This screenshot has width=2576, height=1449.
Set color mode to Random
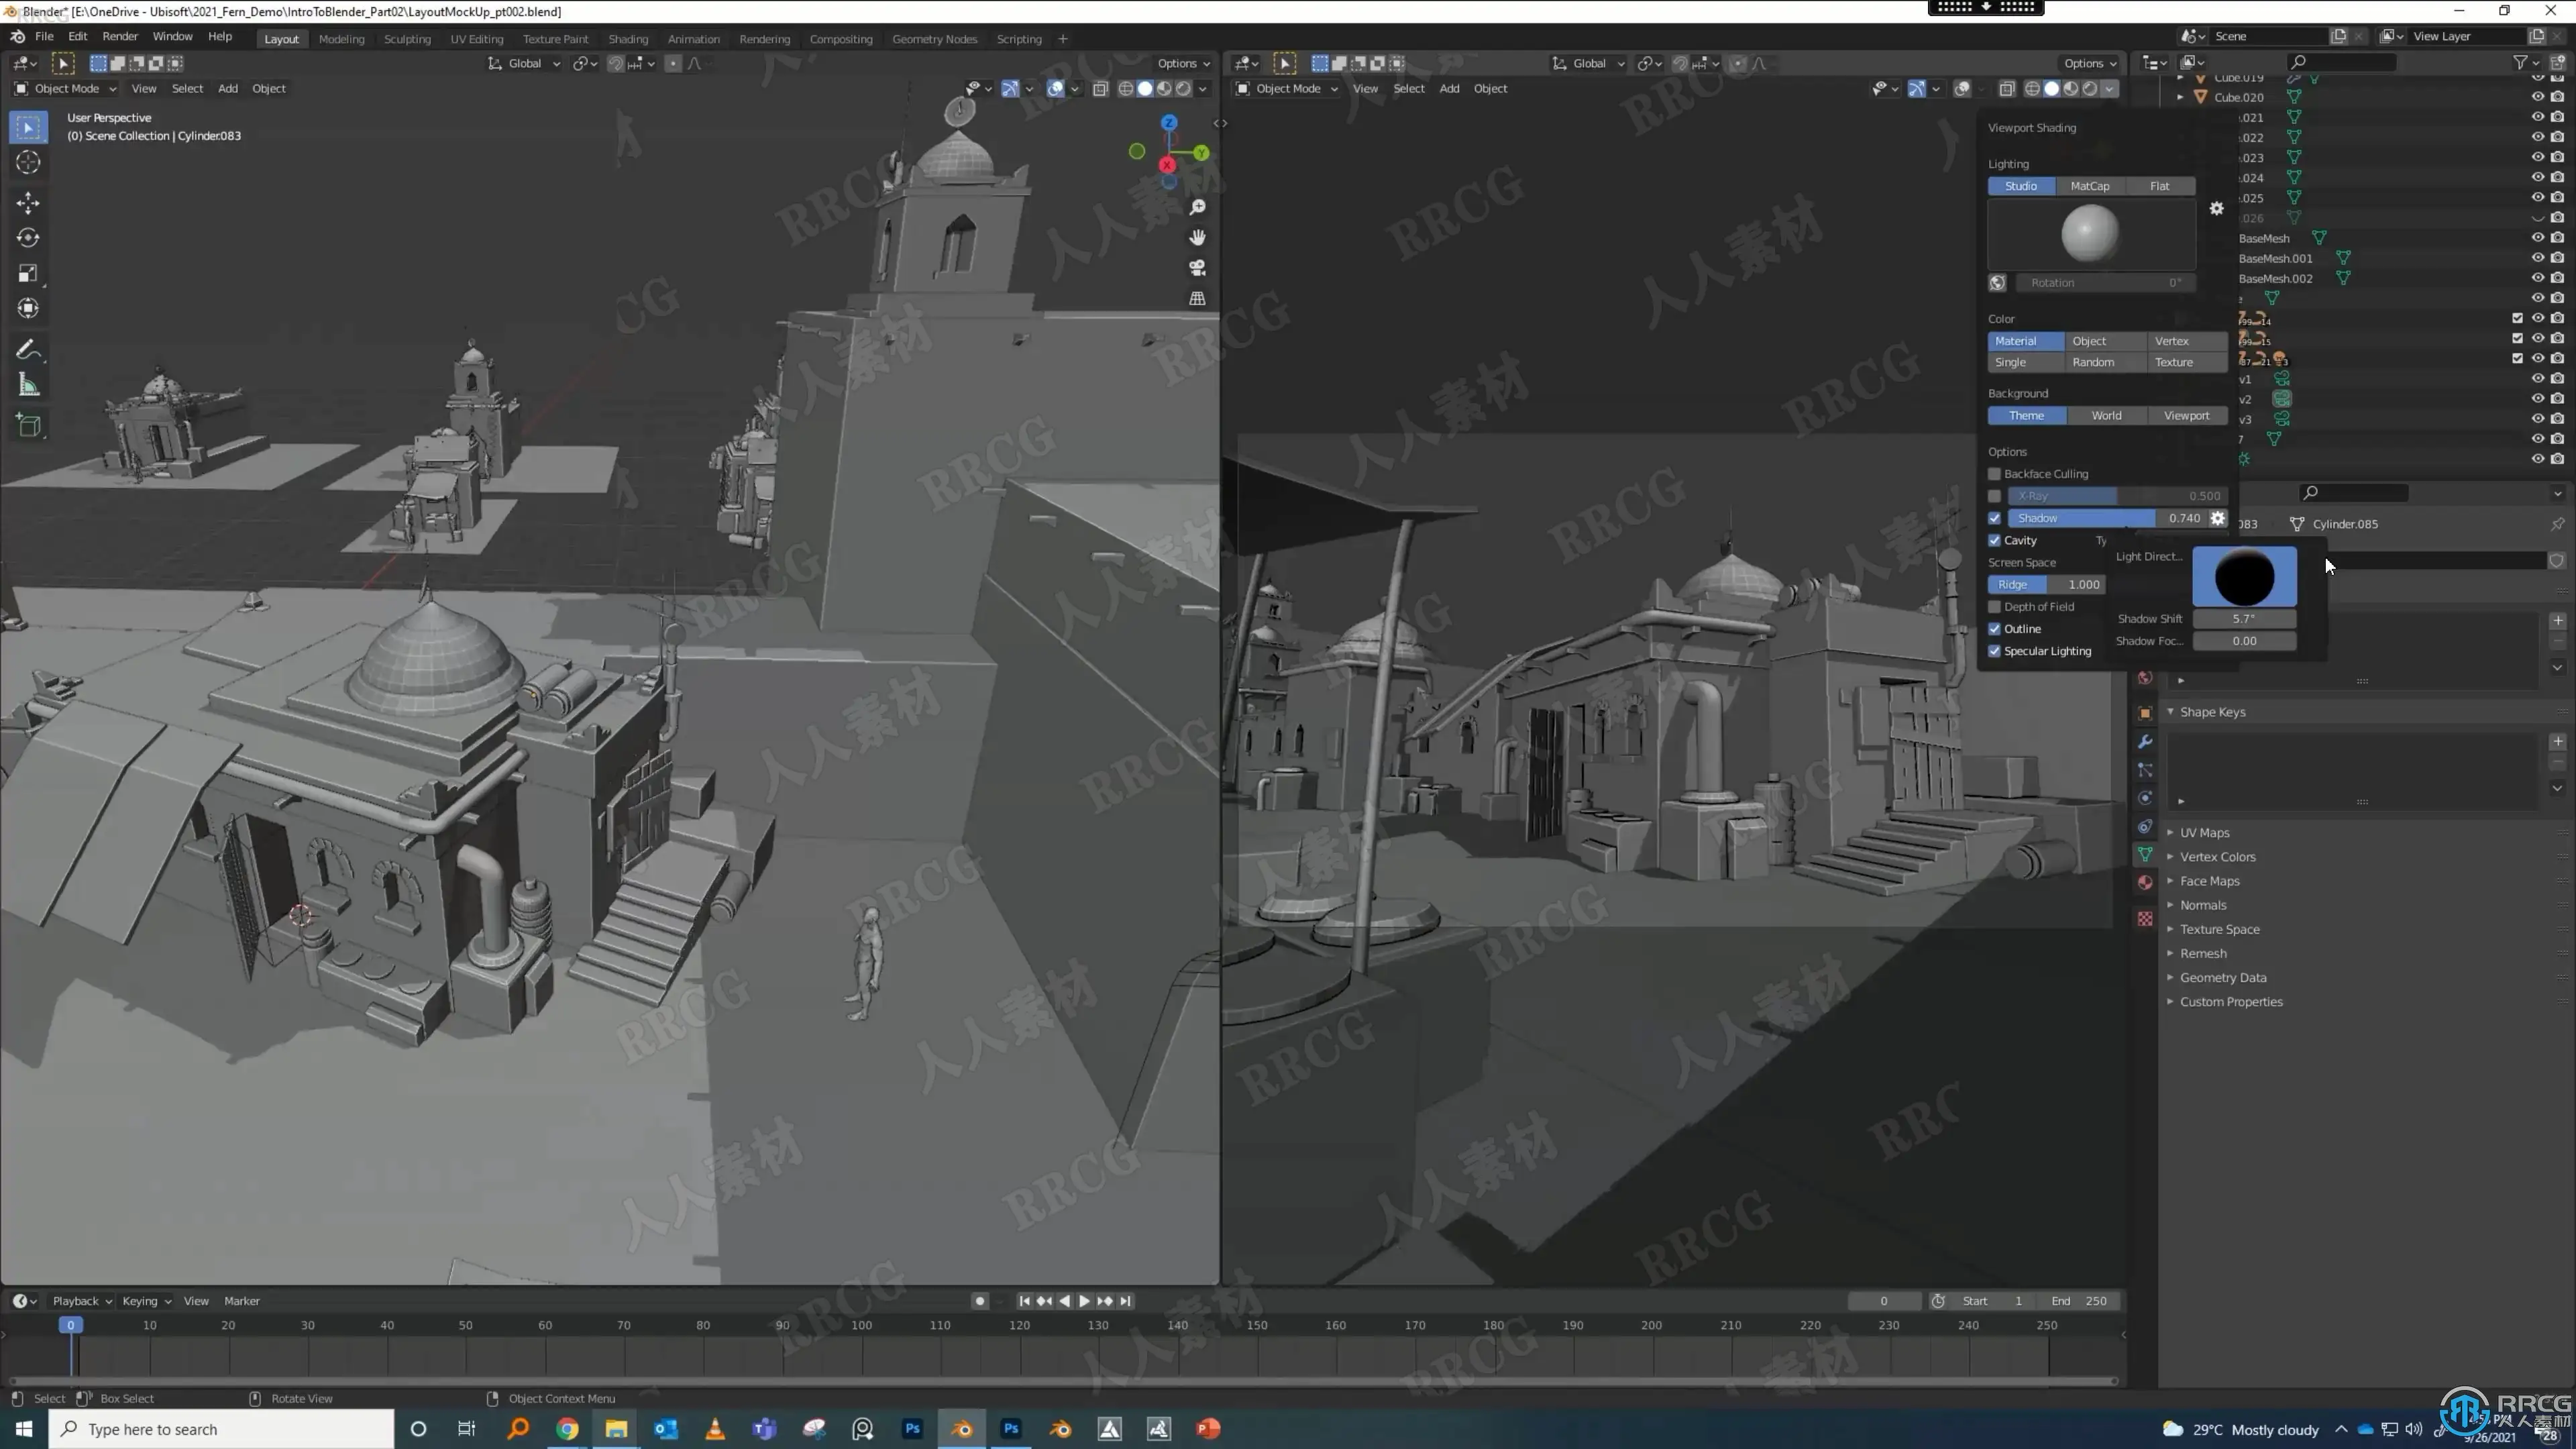(x=2093, y=362)
